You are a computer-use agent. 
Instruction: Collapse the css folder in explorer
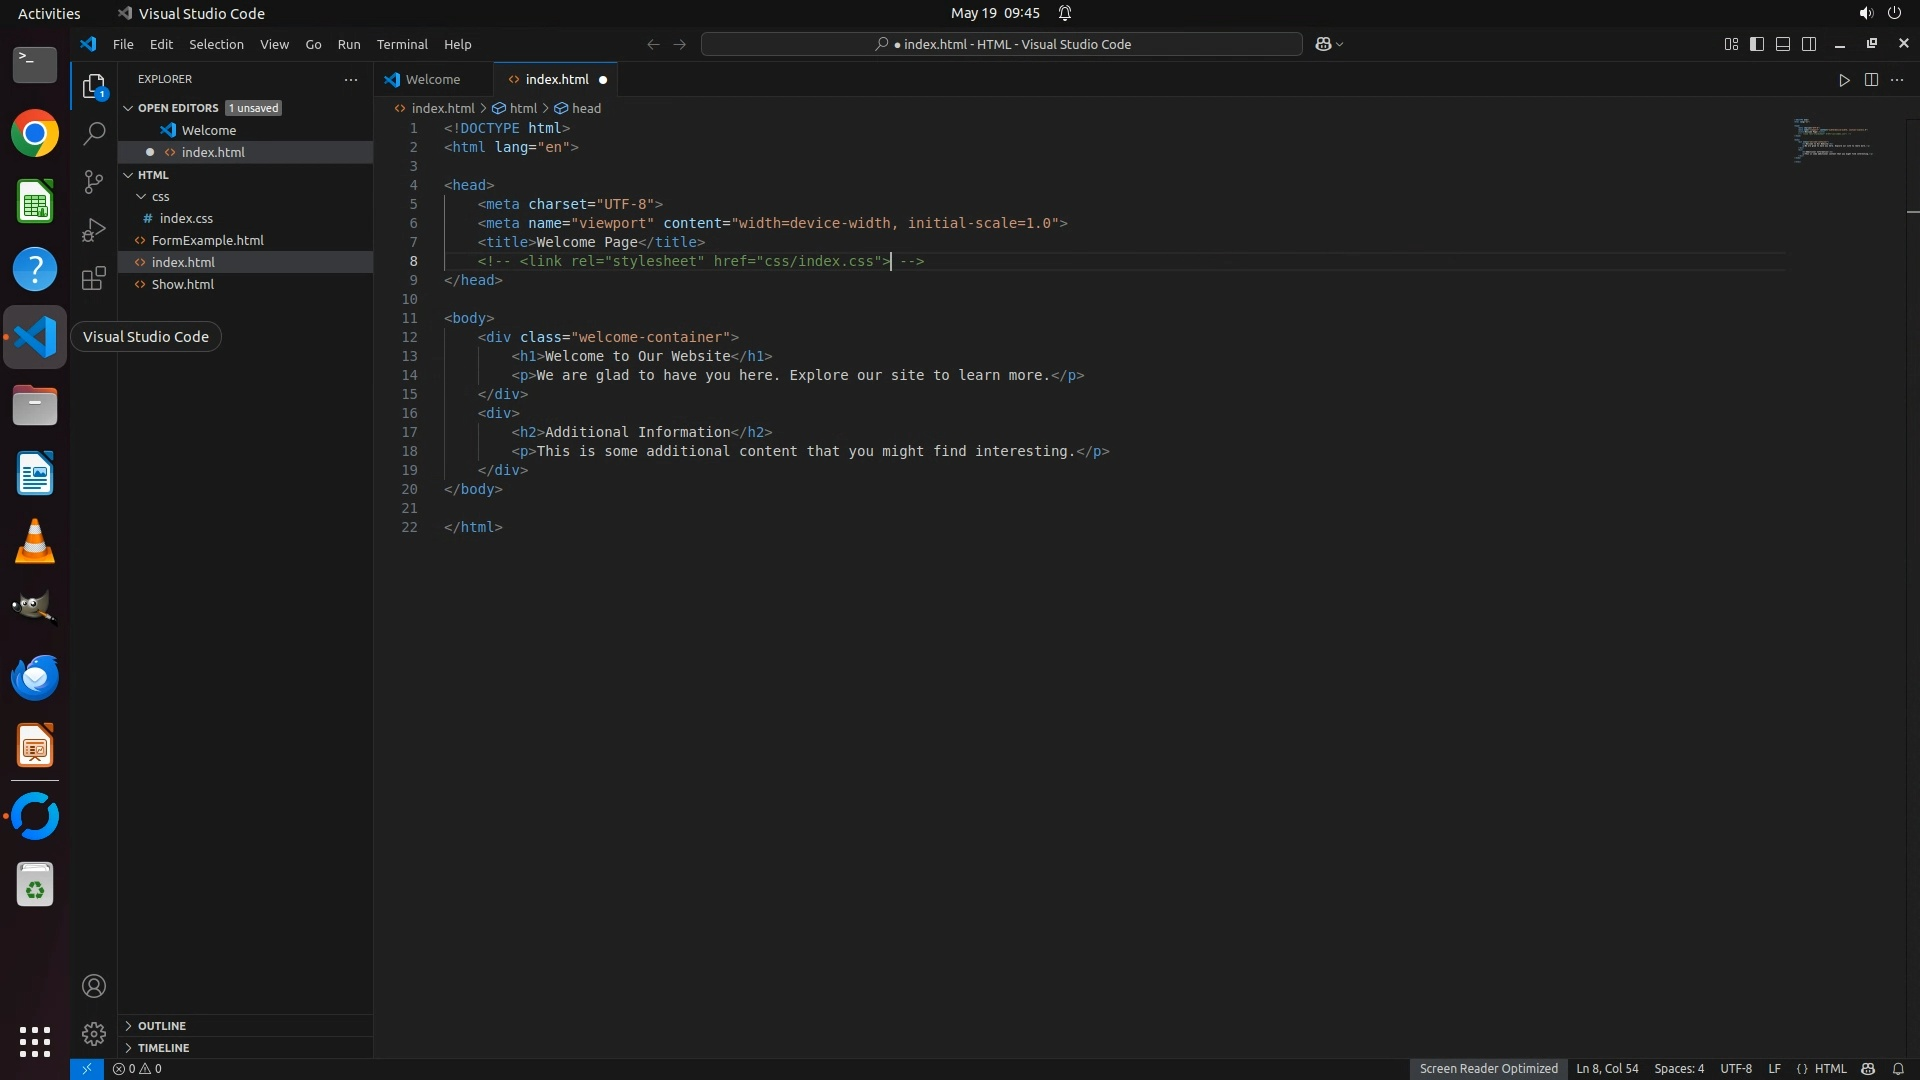coord(160,196)
